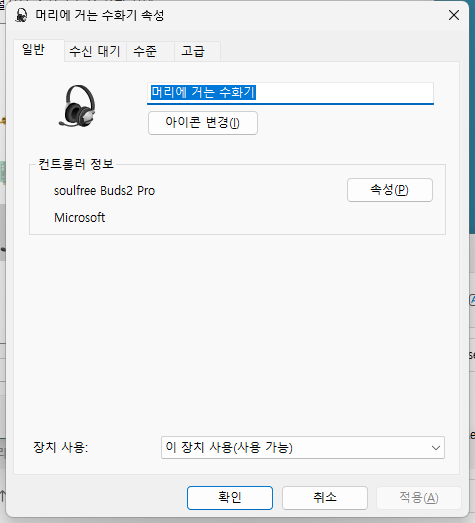The image size is (475, 523).
Task: Close the 머리에 거는 수화기 속성 dialog
Action: (454, 15)
